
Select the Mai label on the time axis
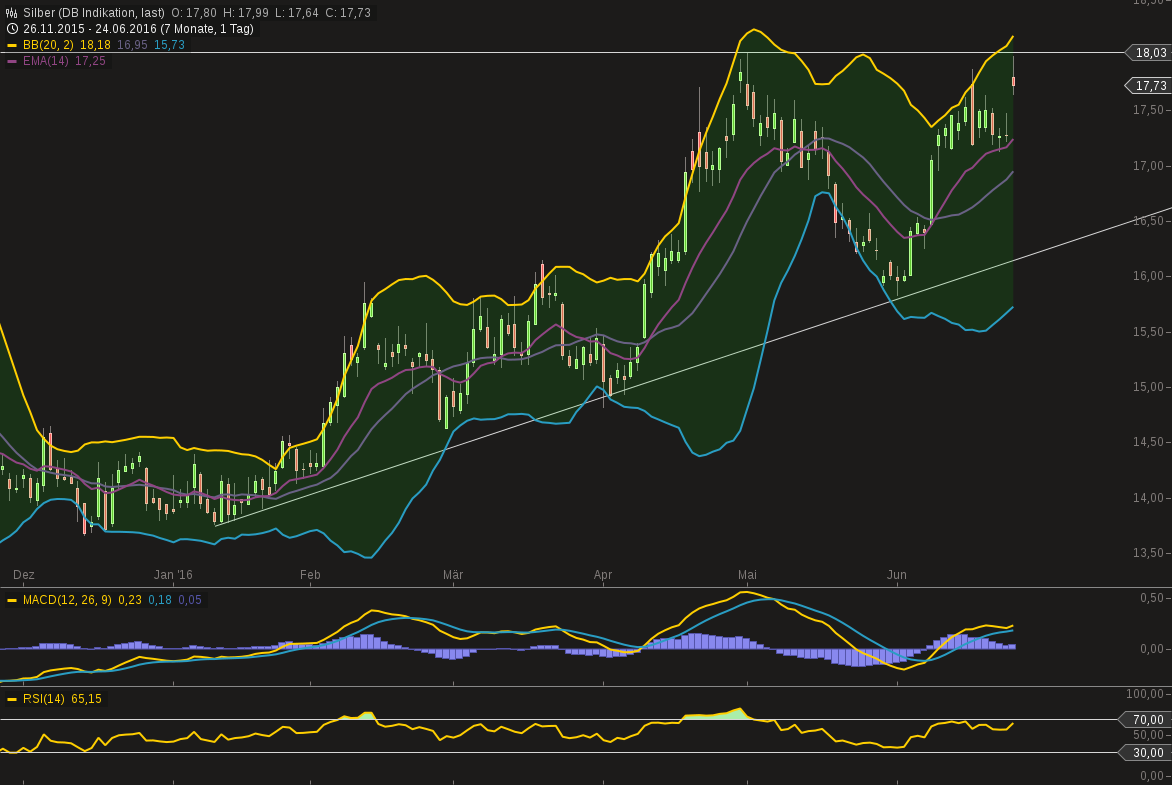pyautogui.click(x=747, y=575)
